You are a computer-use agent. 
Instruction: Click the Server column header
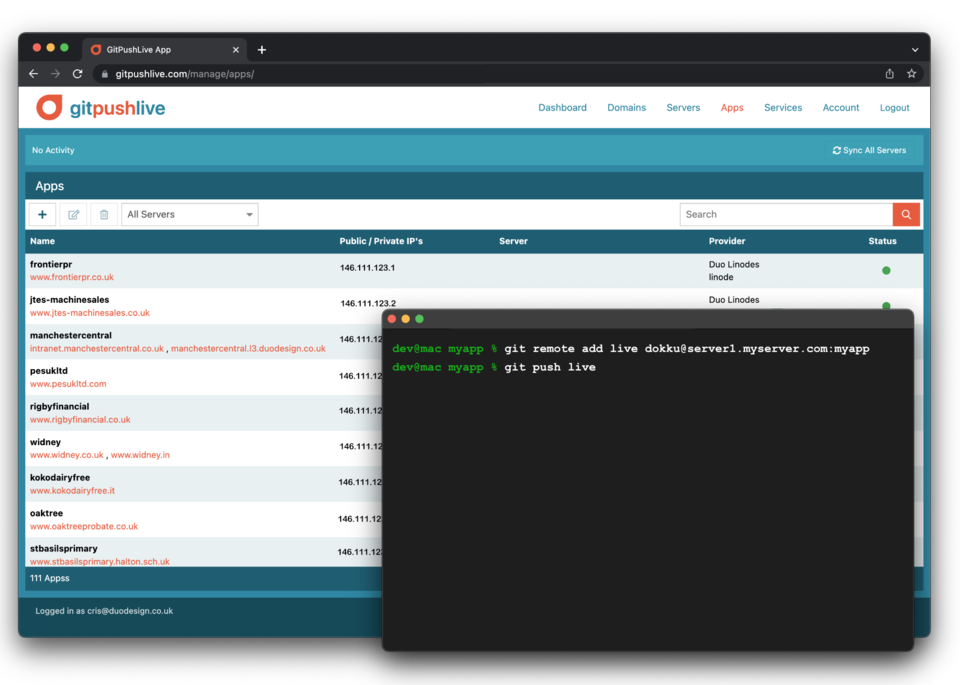513,241
